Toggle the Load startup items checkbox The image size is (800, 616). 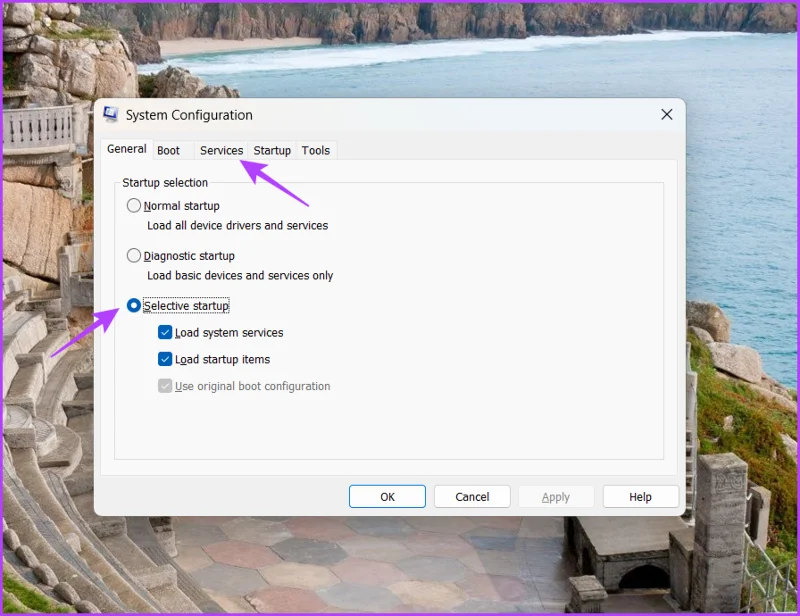click(x=165, y=359)
